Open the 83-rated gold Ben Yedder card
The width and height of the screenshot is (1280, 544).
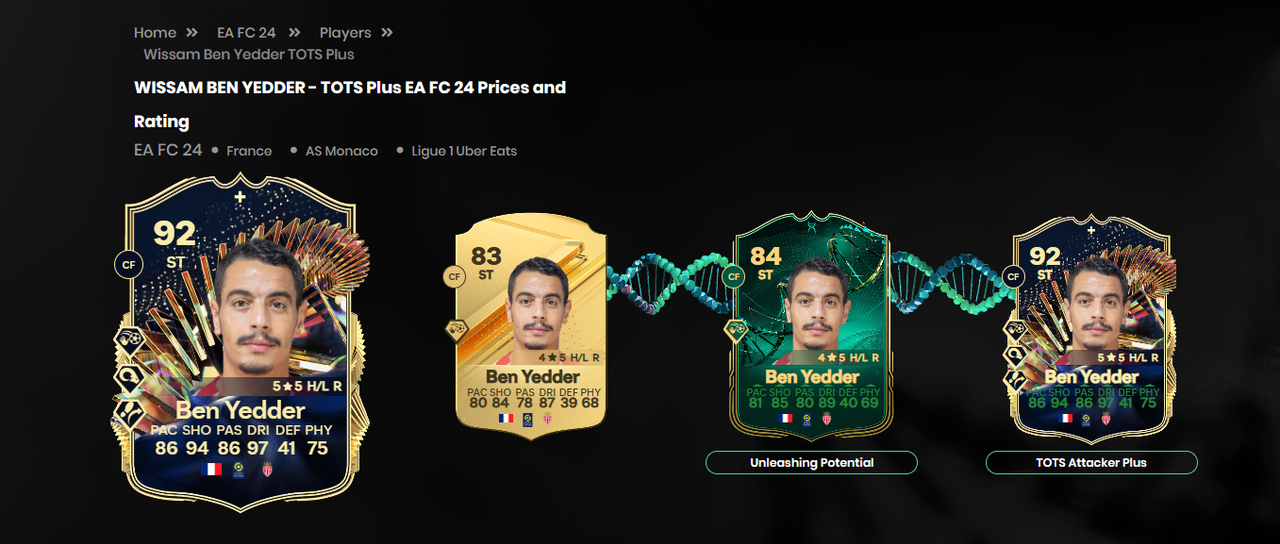coord(531,325)
